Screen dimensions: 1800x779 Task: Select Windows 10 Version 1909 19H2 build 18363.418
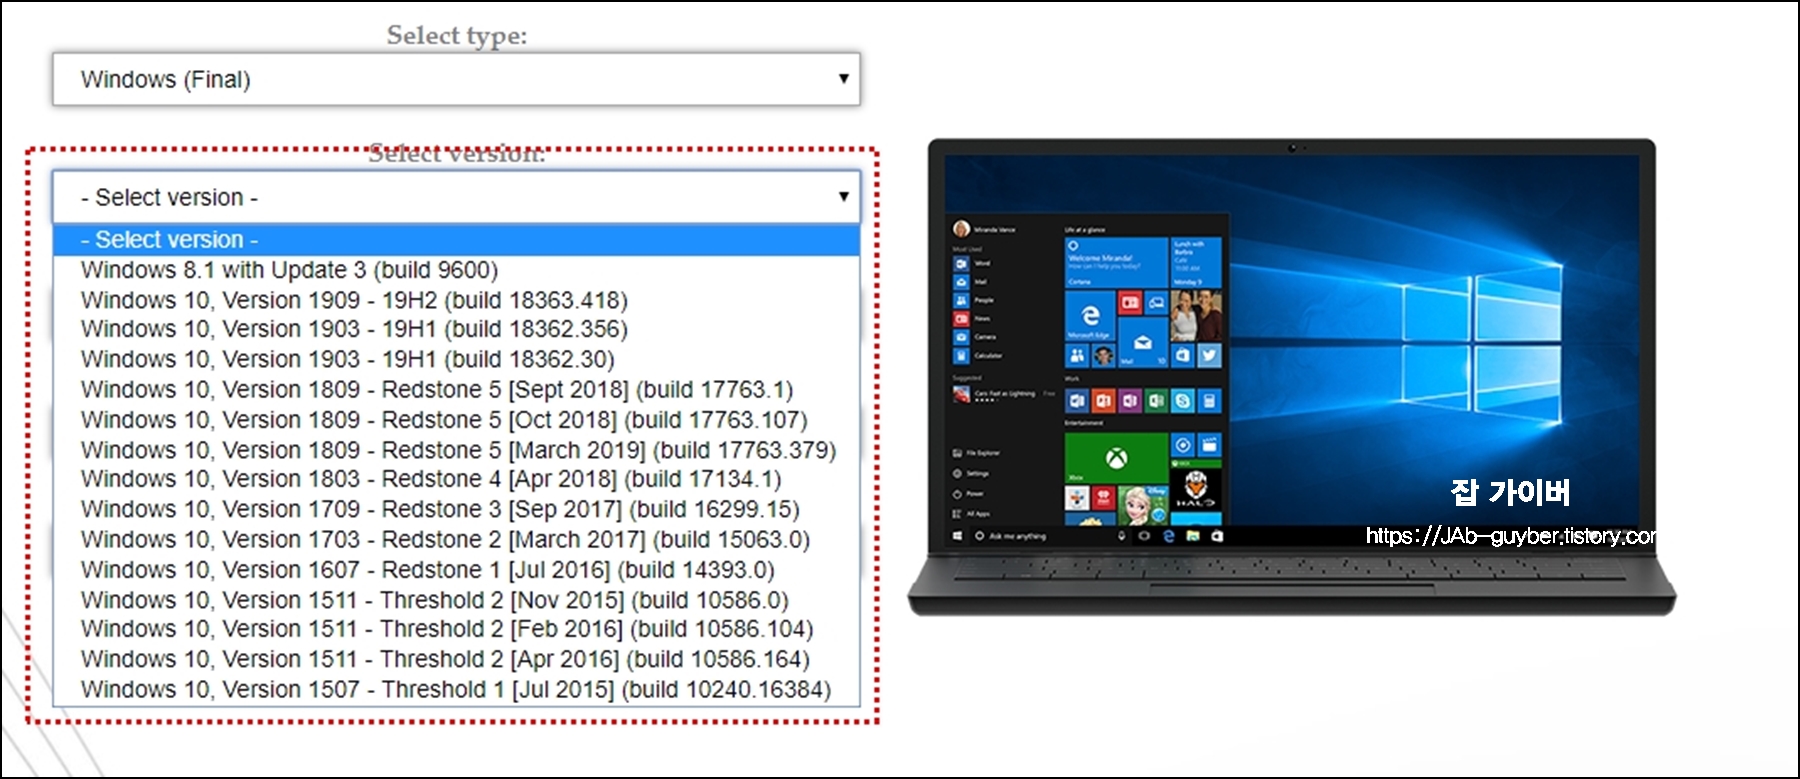(x=456, y=300)
